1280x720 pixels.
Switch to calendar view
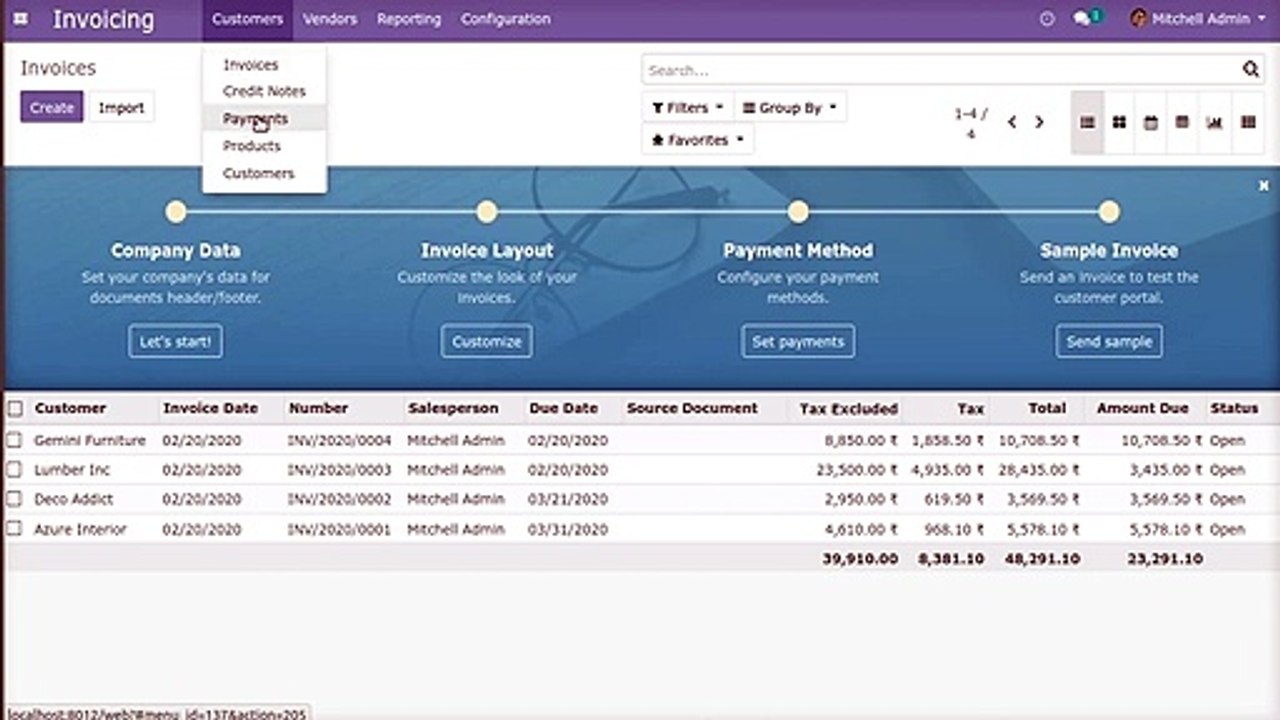1151,122
